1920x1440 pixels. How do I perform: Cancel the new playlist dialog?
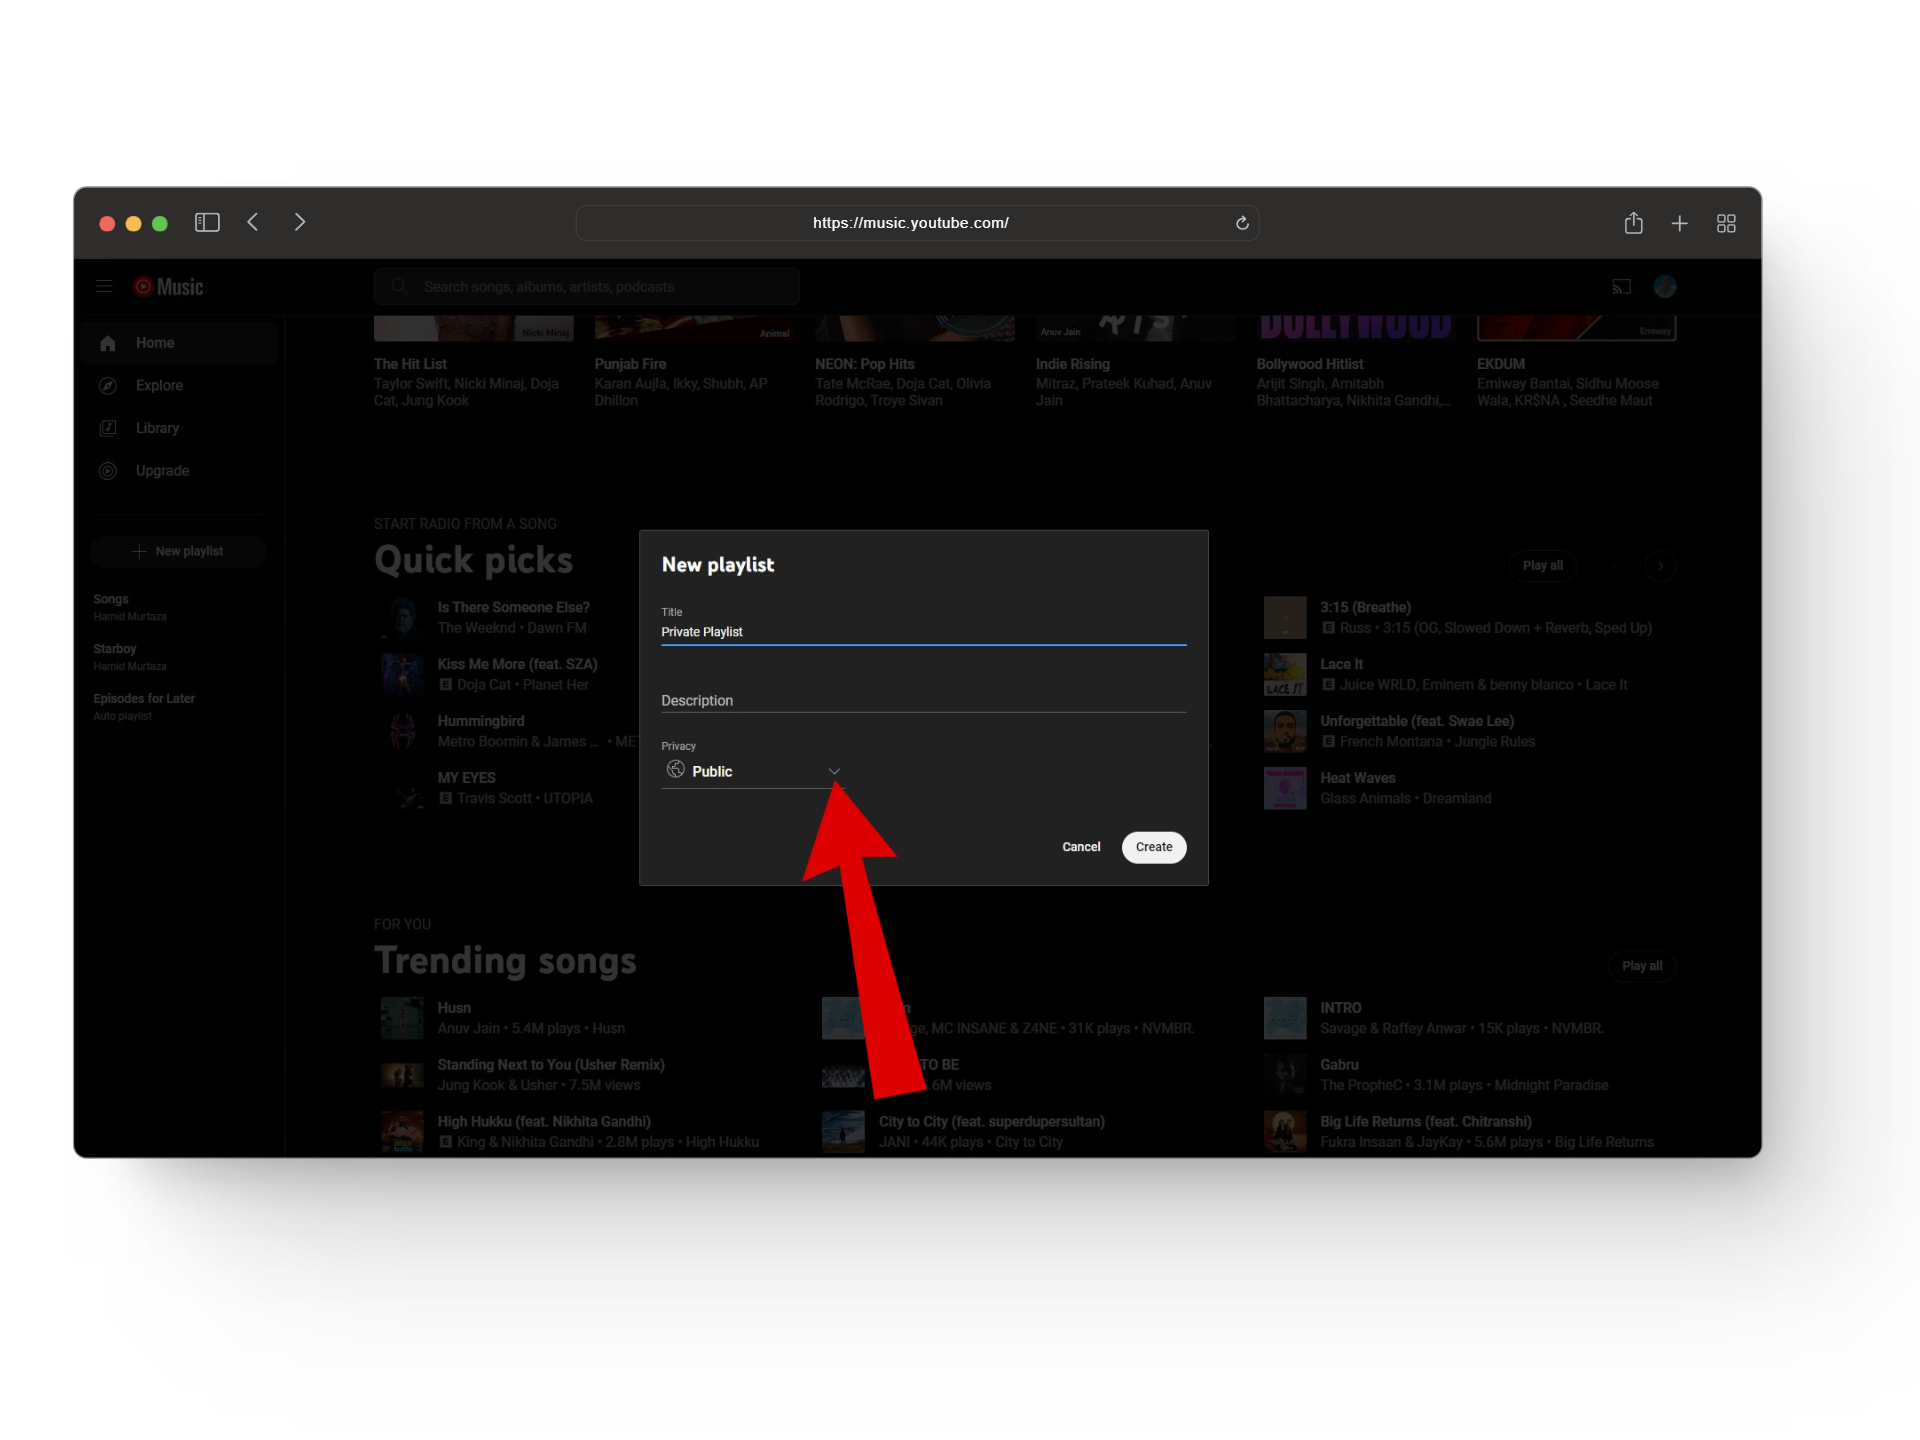1080,847
